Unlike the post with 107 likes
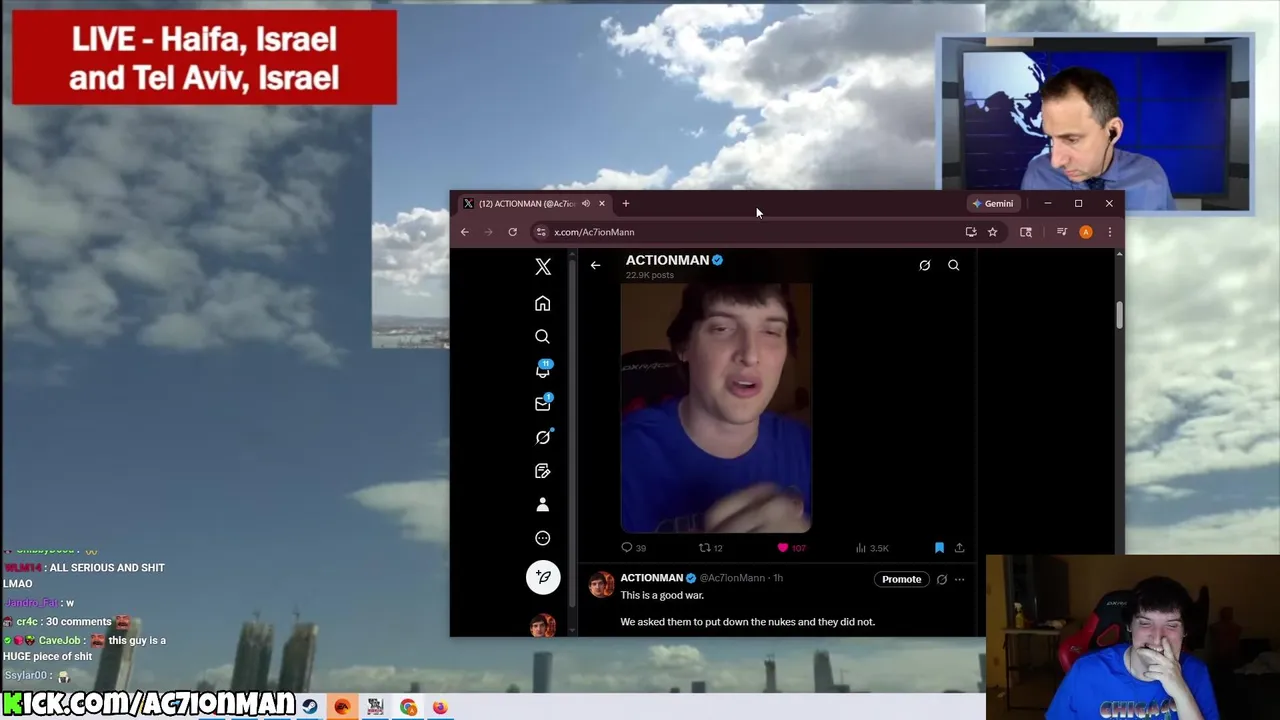 click(791, 548)
